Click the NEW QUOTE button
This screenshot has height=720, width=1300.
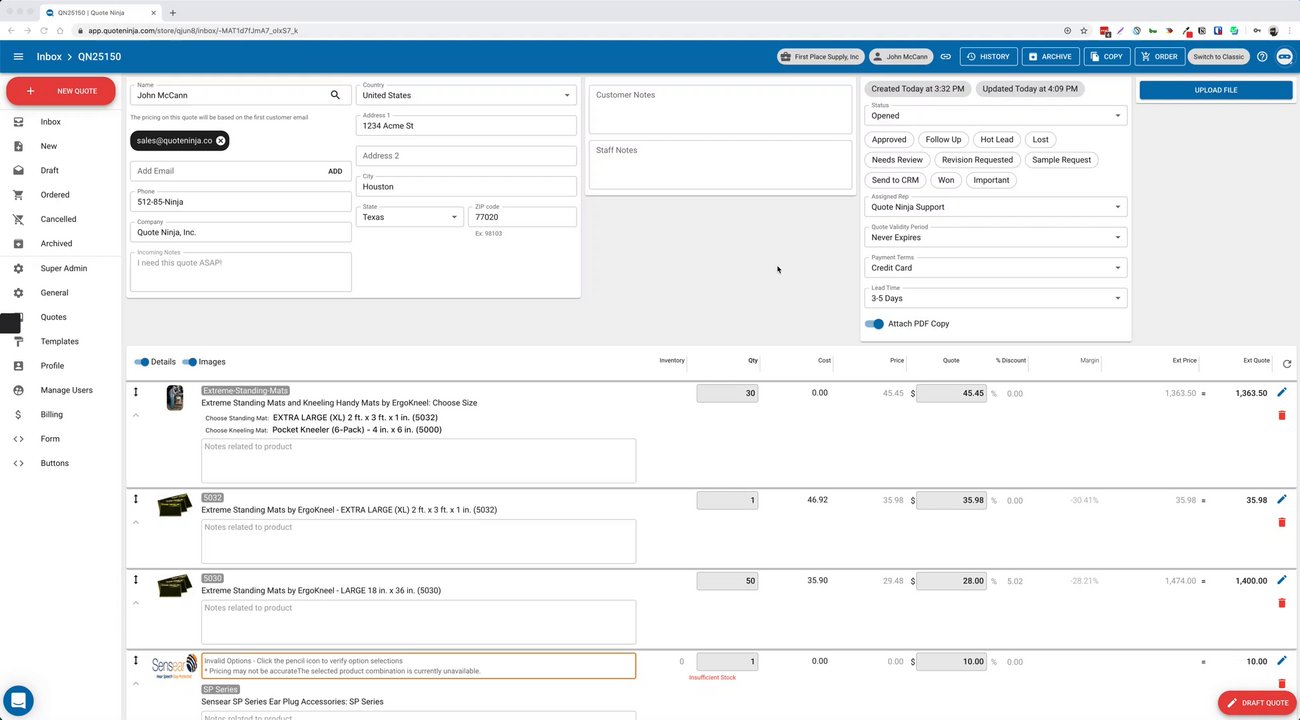[x=61, y=91]
